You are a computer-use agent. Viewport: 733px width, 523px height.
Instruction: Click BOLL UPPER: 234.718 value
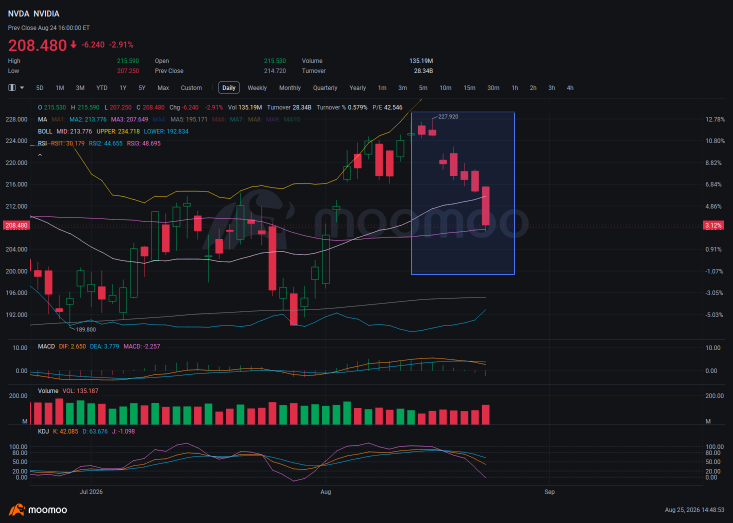click(118, 132)
